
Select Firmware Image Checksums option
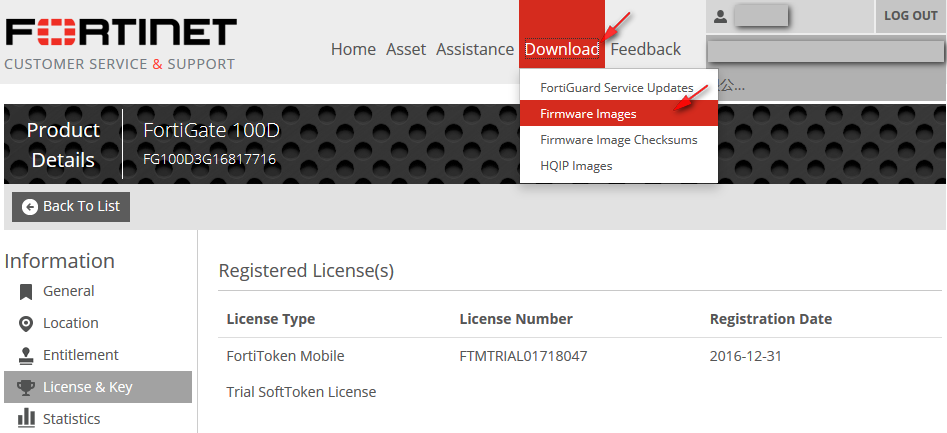(618, 140)
